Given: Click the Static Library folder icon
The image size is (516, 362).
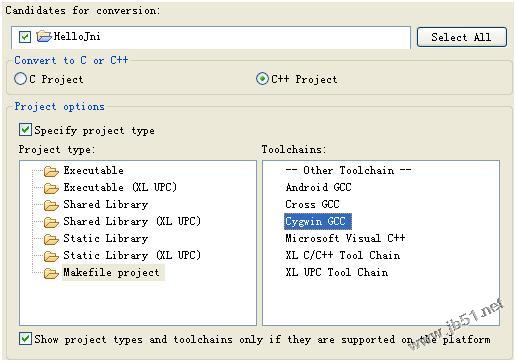Looking at the screenshot, I should pos(51,239).
